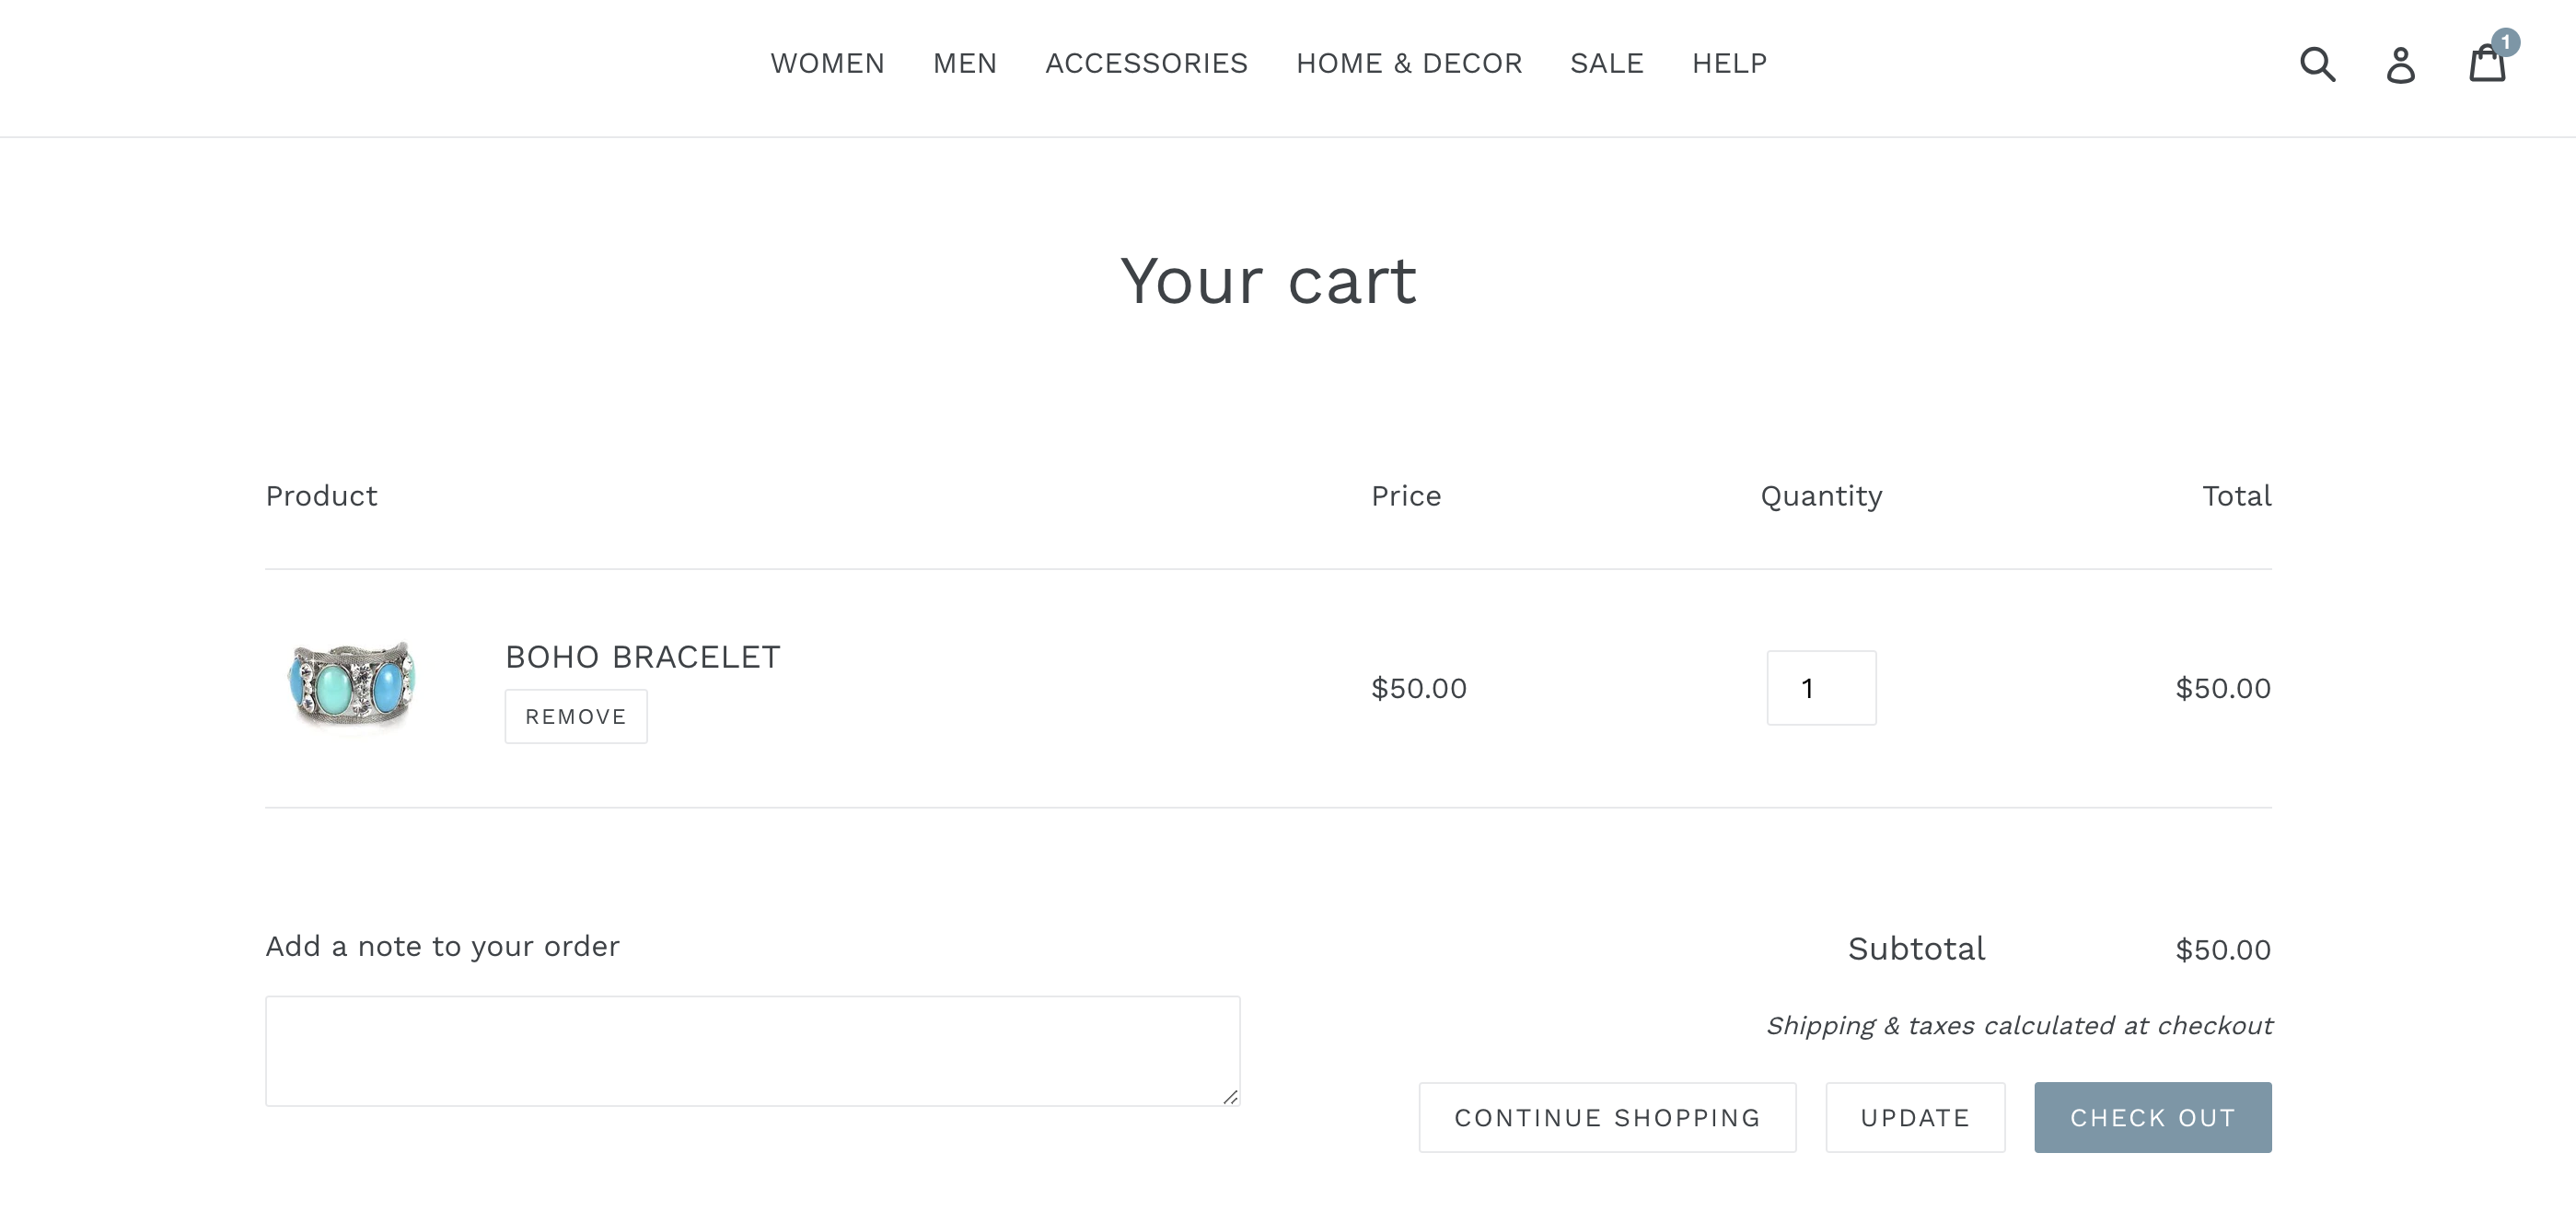This screenshot has height=1223, width=2576.
Task: Open the MEN menu
Action: (x=964, y=63)
